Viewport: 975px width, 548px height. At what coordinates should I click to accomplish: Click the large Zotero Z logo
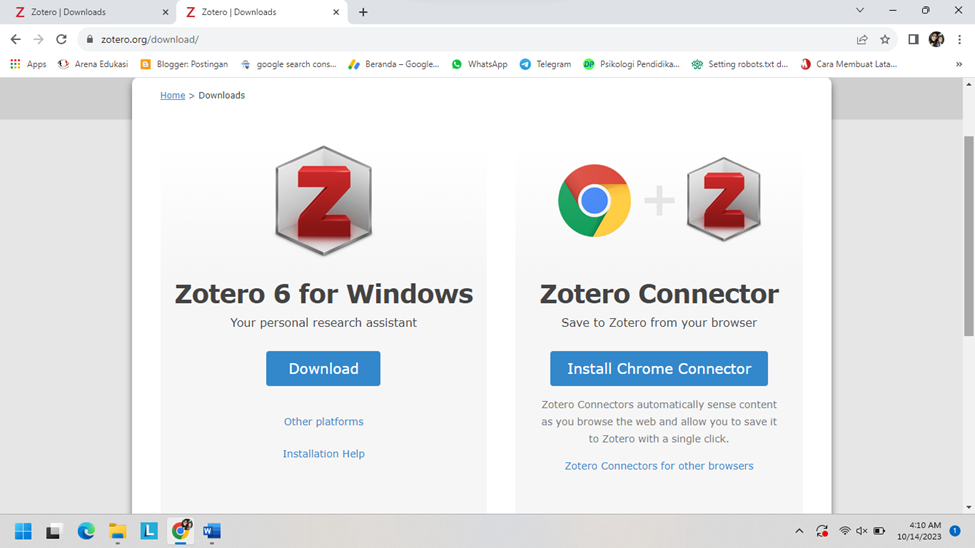point(323,201)
